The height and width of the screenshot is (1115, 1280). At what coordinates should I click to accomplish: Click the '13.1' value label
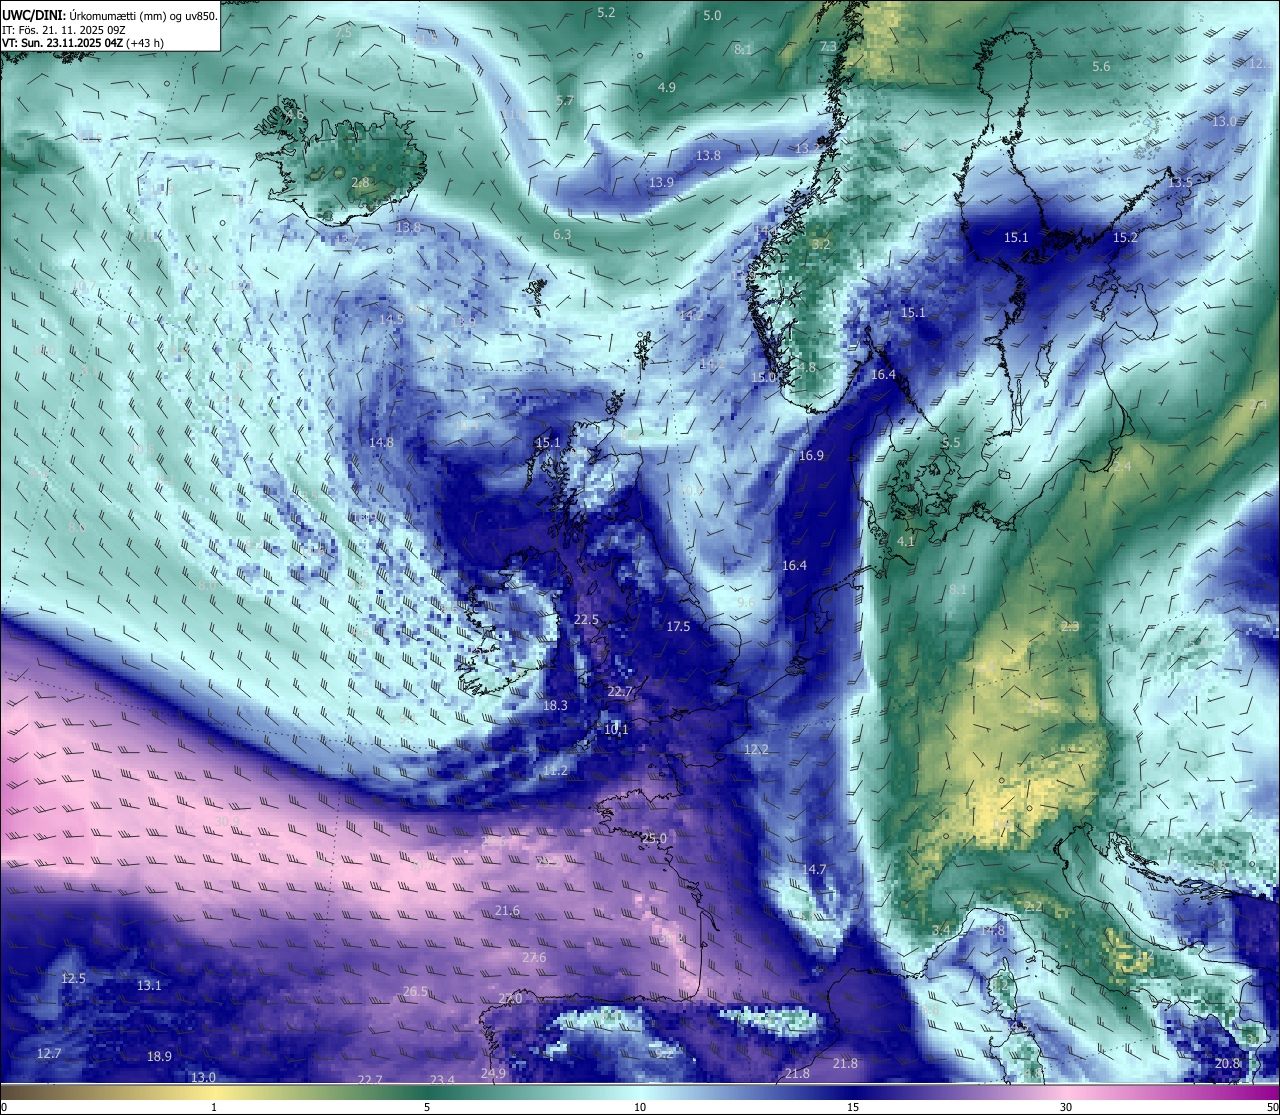(x=148, y=985)
